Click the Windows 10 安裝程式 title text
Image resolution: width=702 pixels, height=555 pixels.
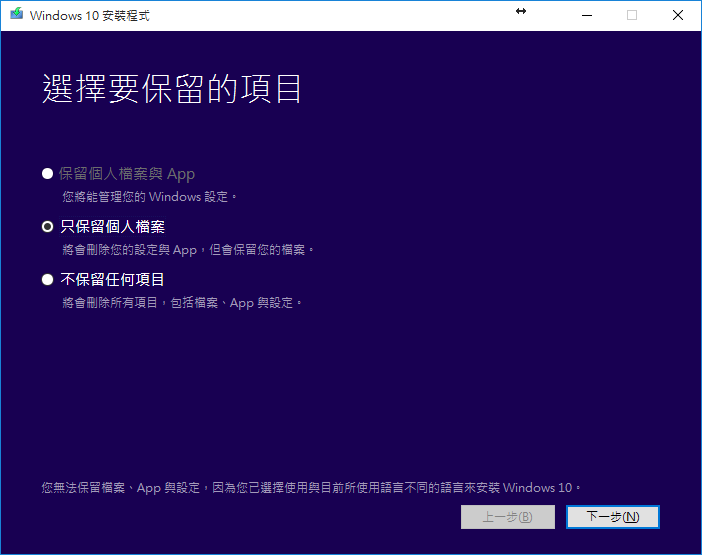(90, 16)
